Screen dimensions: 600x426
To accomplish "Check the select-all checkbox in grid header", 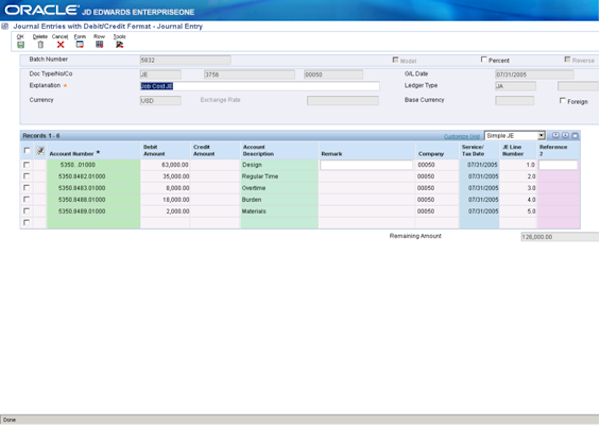I will tap(27, 150).
